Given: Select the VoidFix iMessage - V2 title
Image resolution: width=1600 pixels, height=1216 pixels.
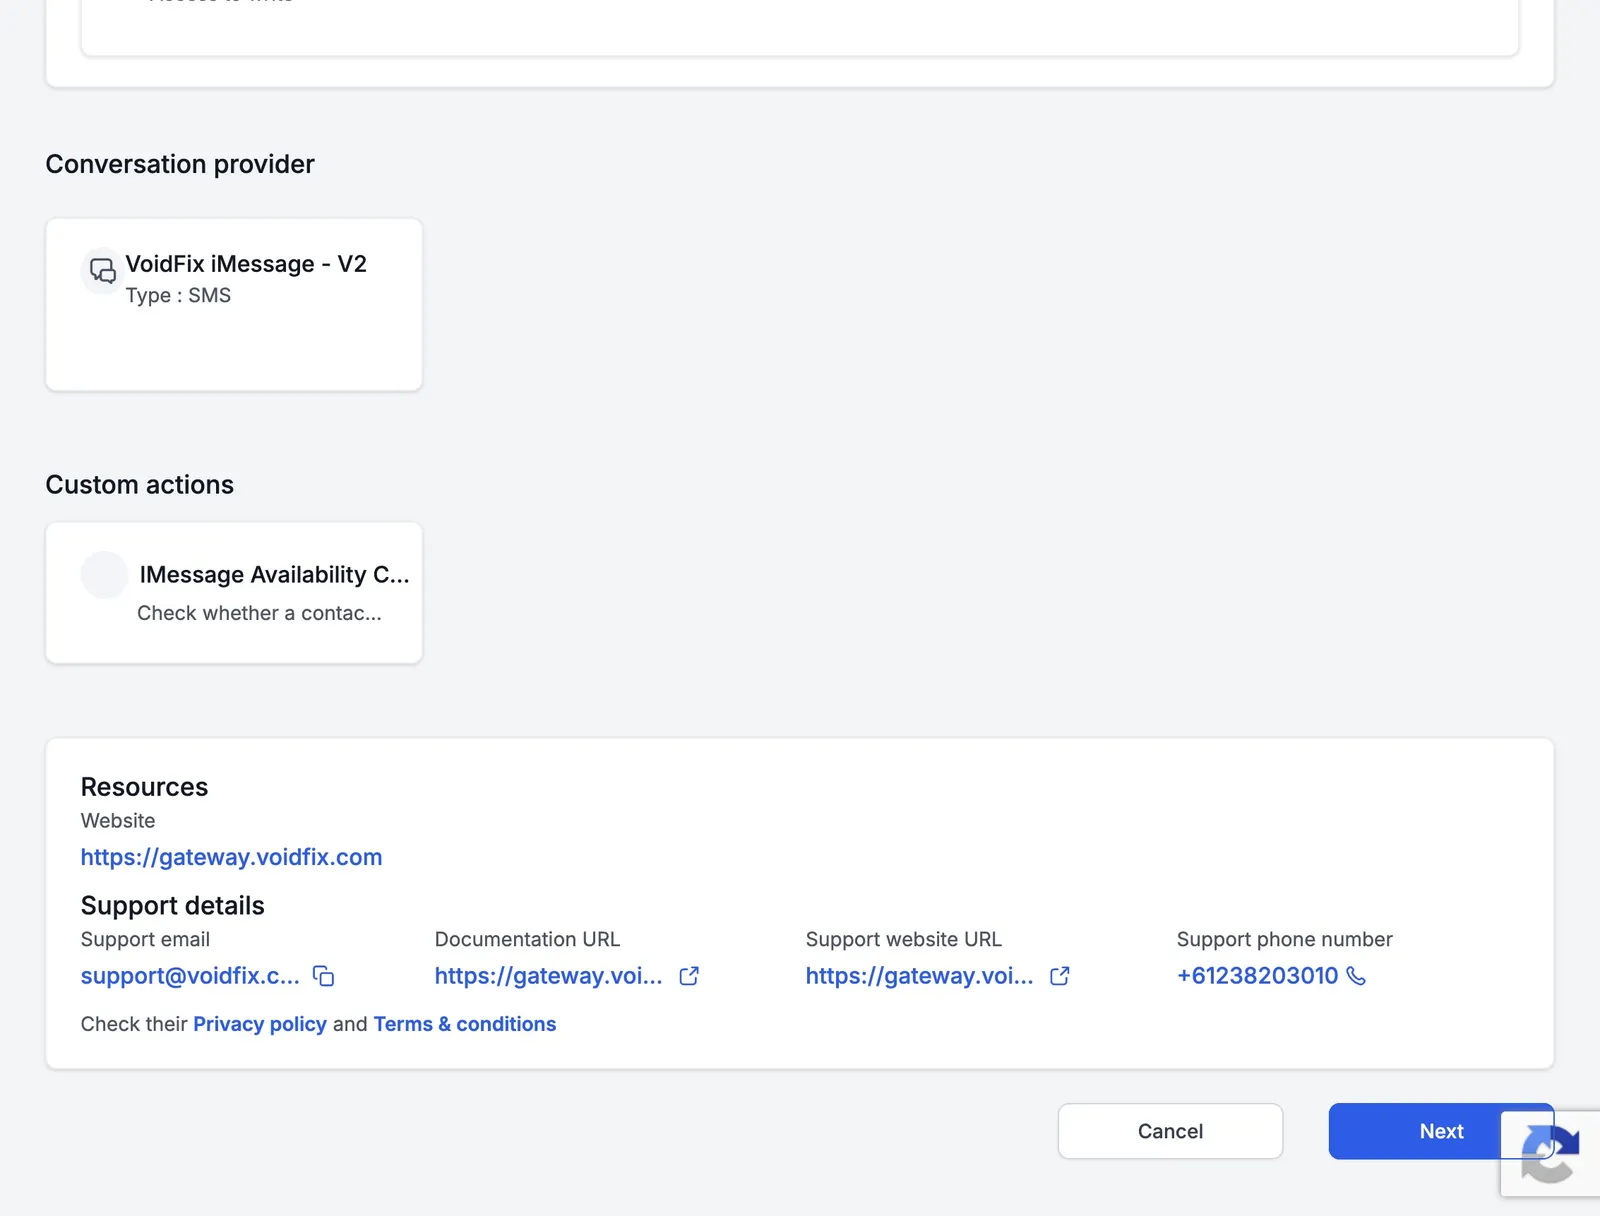Looking at the screenshot, I should (246, 264).
